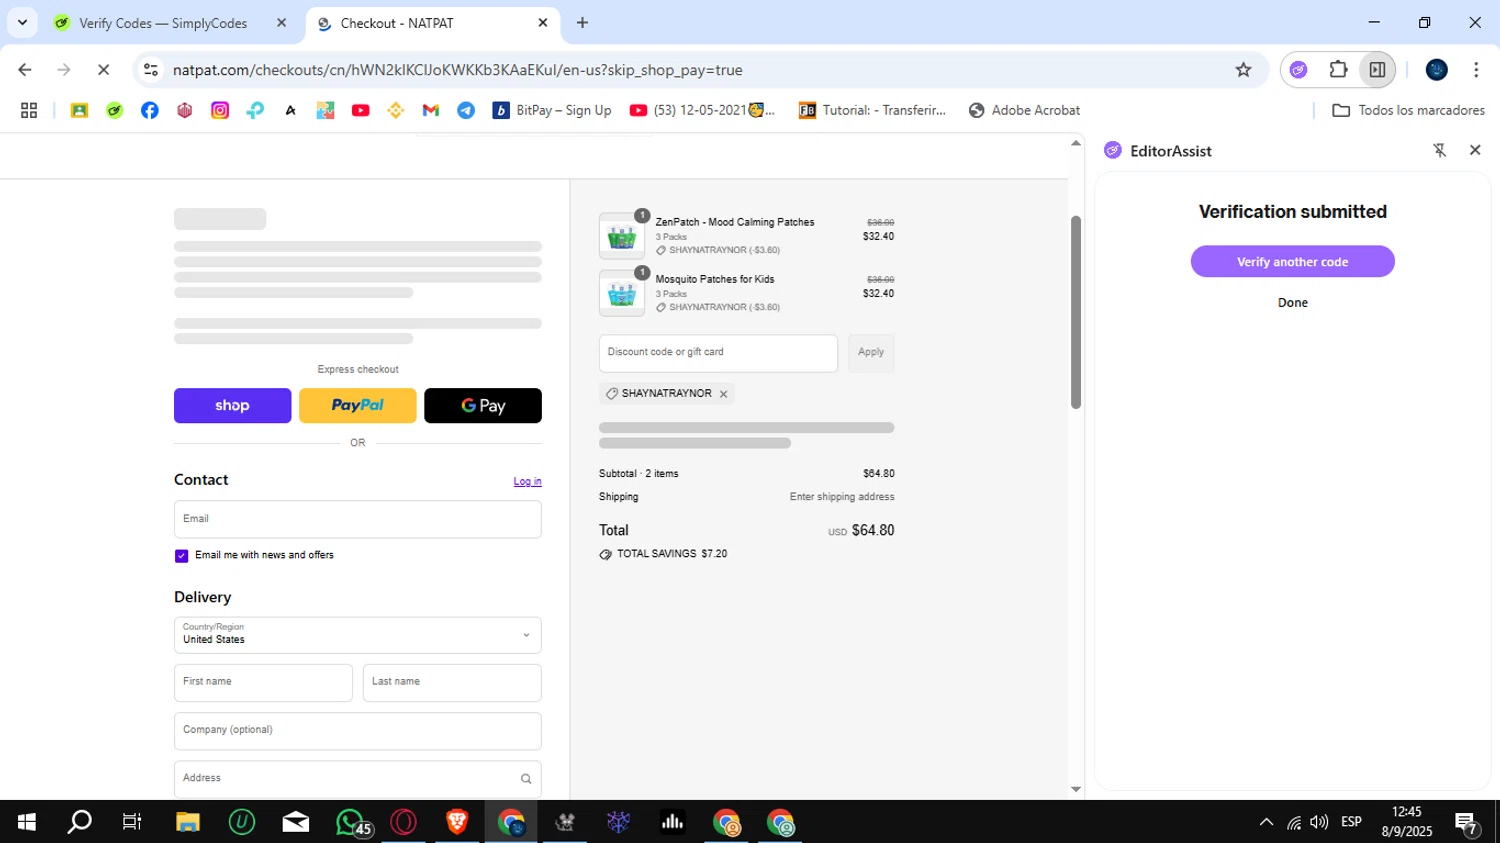Click the Apply discount button
This screenshot has width=1500, height=843.
click(x=871, y=353)
